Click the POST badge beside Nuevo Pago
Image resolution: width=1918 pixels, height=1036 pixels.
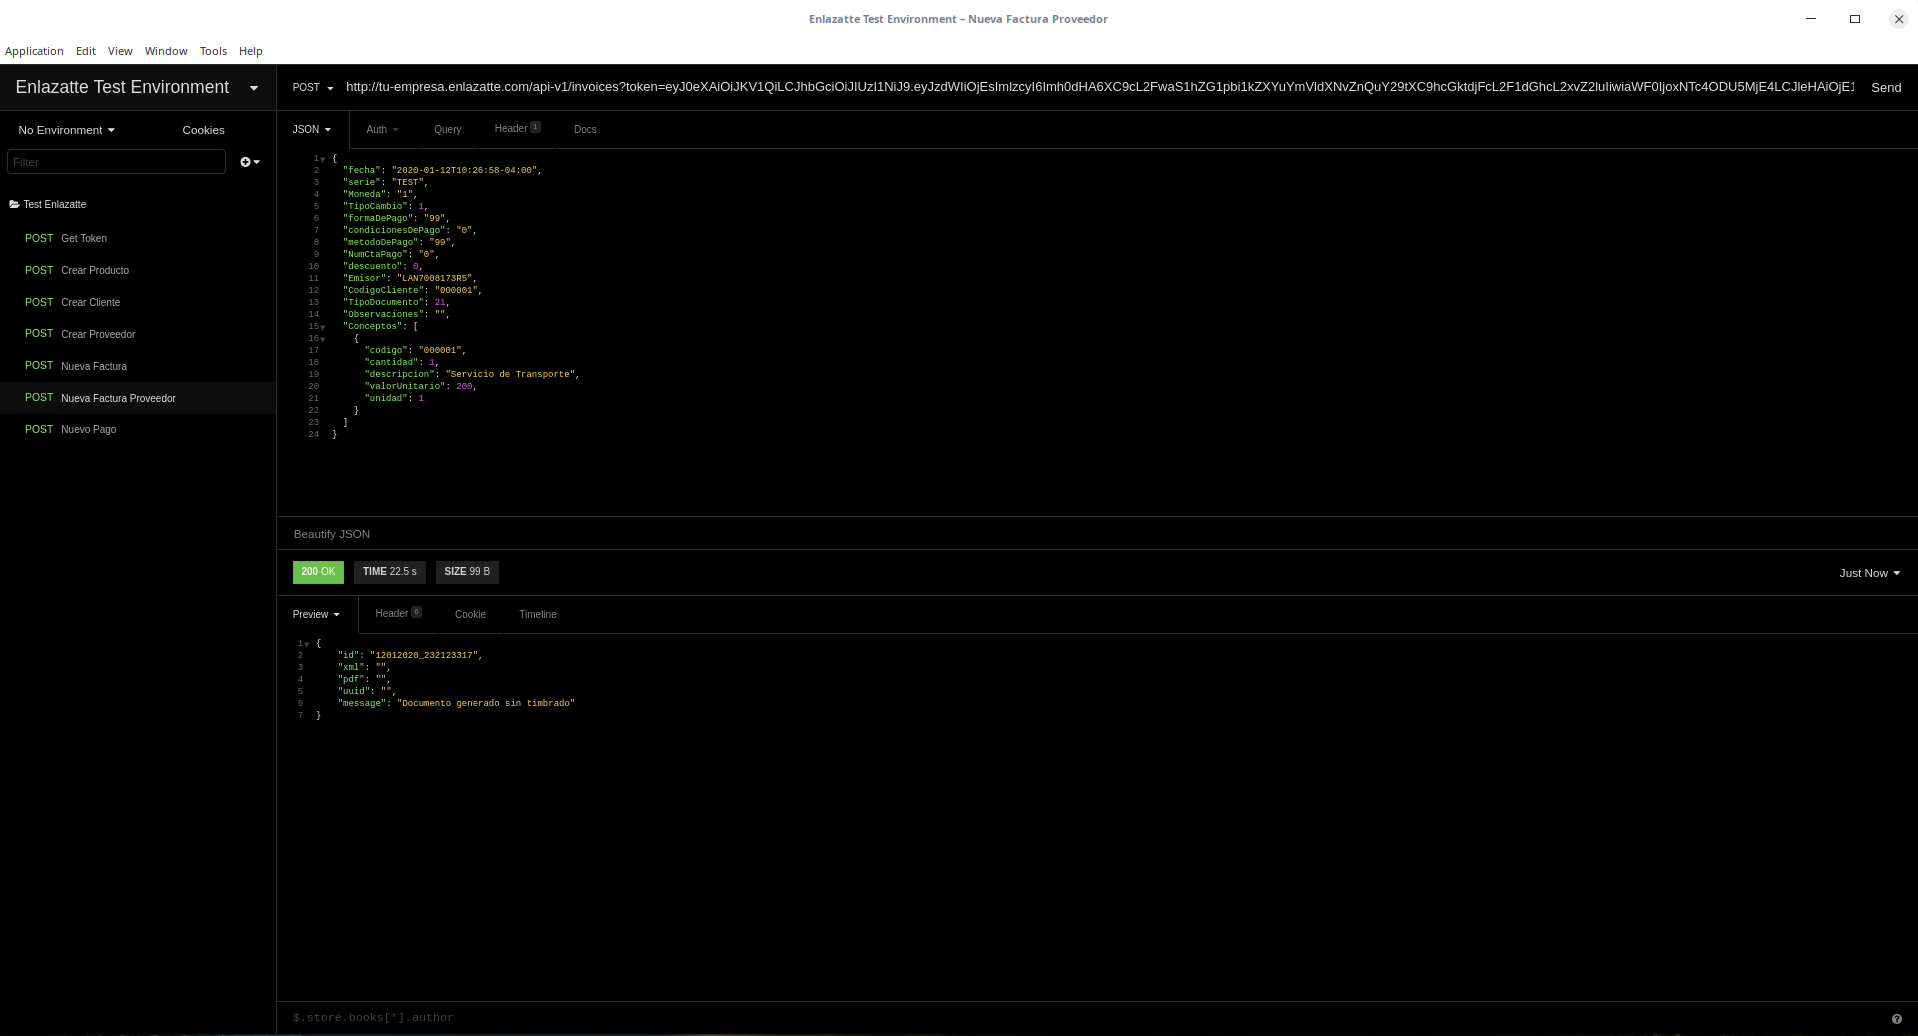[39, 429]
